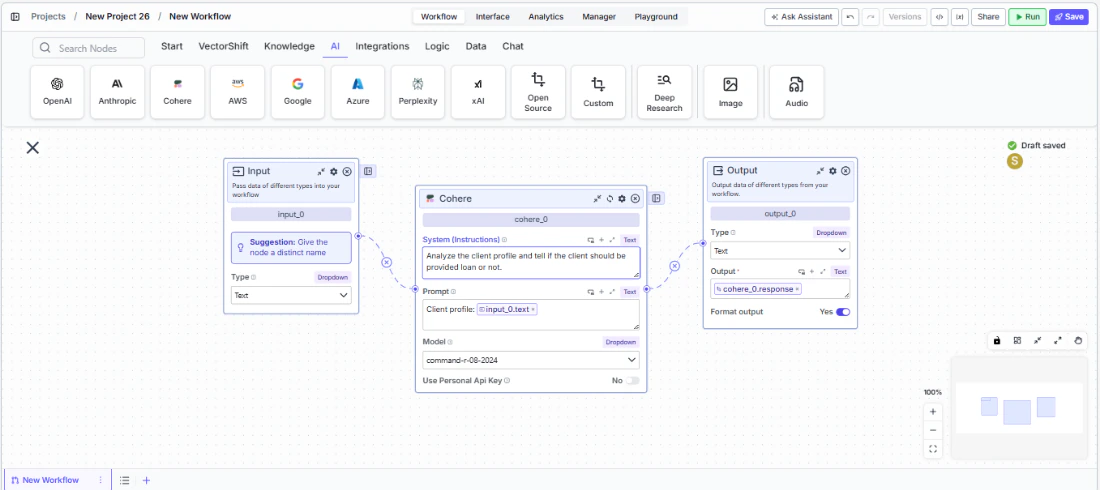The image size is (1100, 490).
Task: Save the workflow
Action: (x=1068, y=17)
